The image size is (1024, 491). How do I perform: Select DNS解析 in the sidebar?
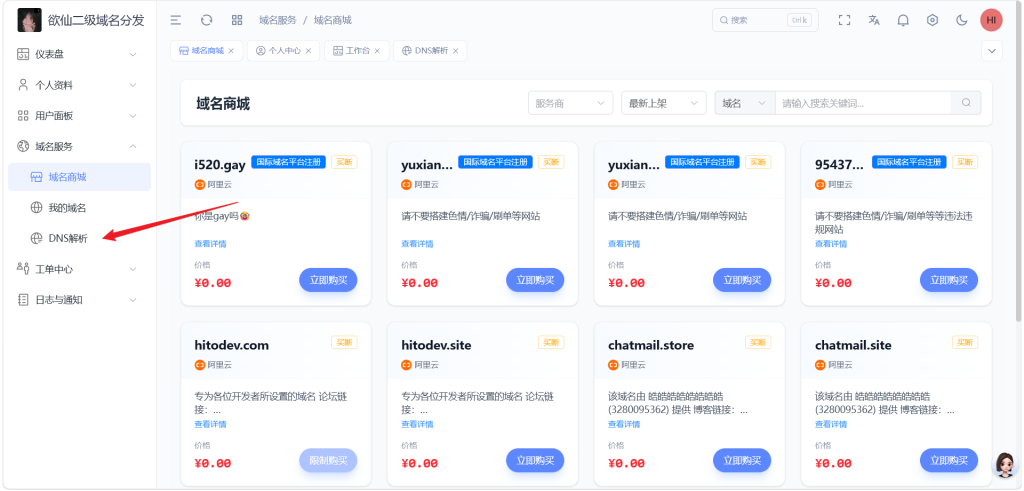tap(68, 238)
